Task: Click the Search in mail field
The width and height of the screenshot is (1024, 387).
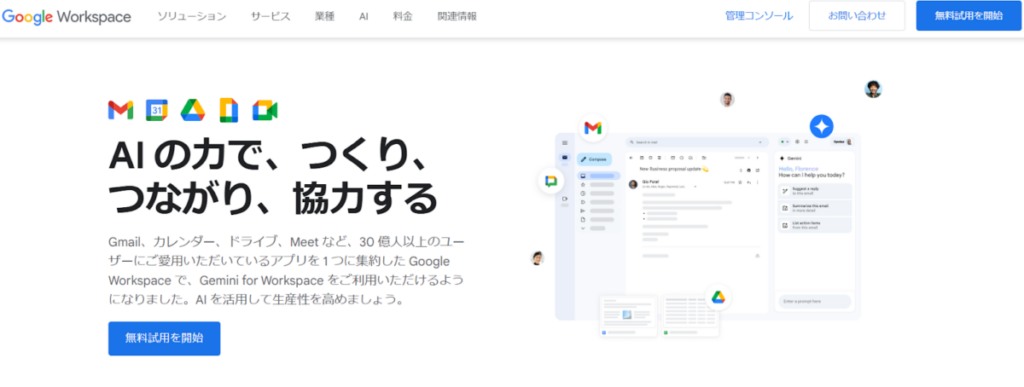Action: tap(696, 142)
